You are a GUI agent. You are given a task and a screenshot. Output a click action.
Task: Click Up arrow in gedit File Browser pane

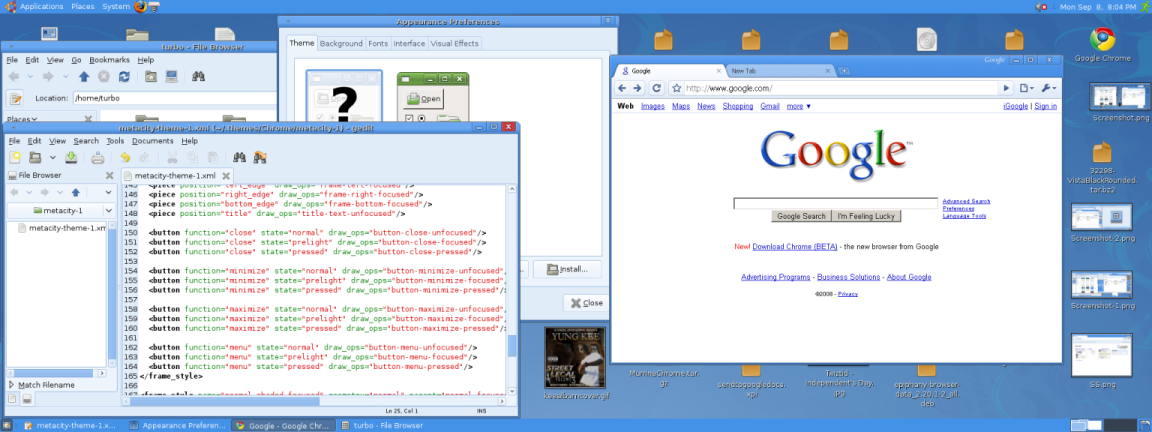click(75, 192)
